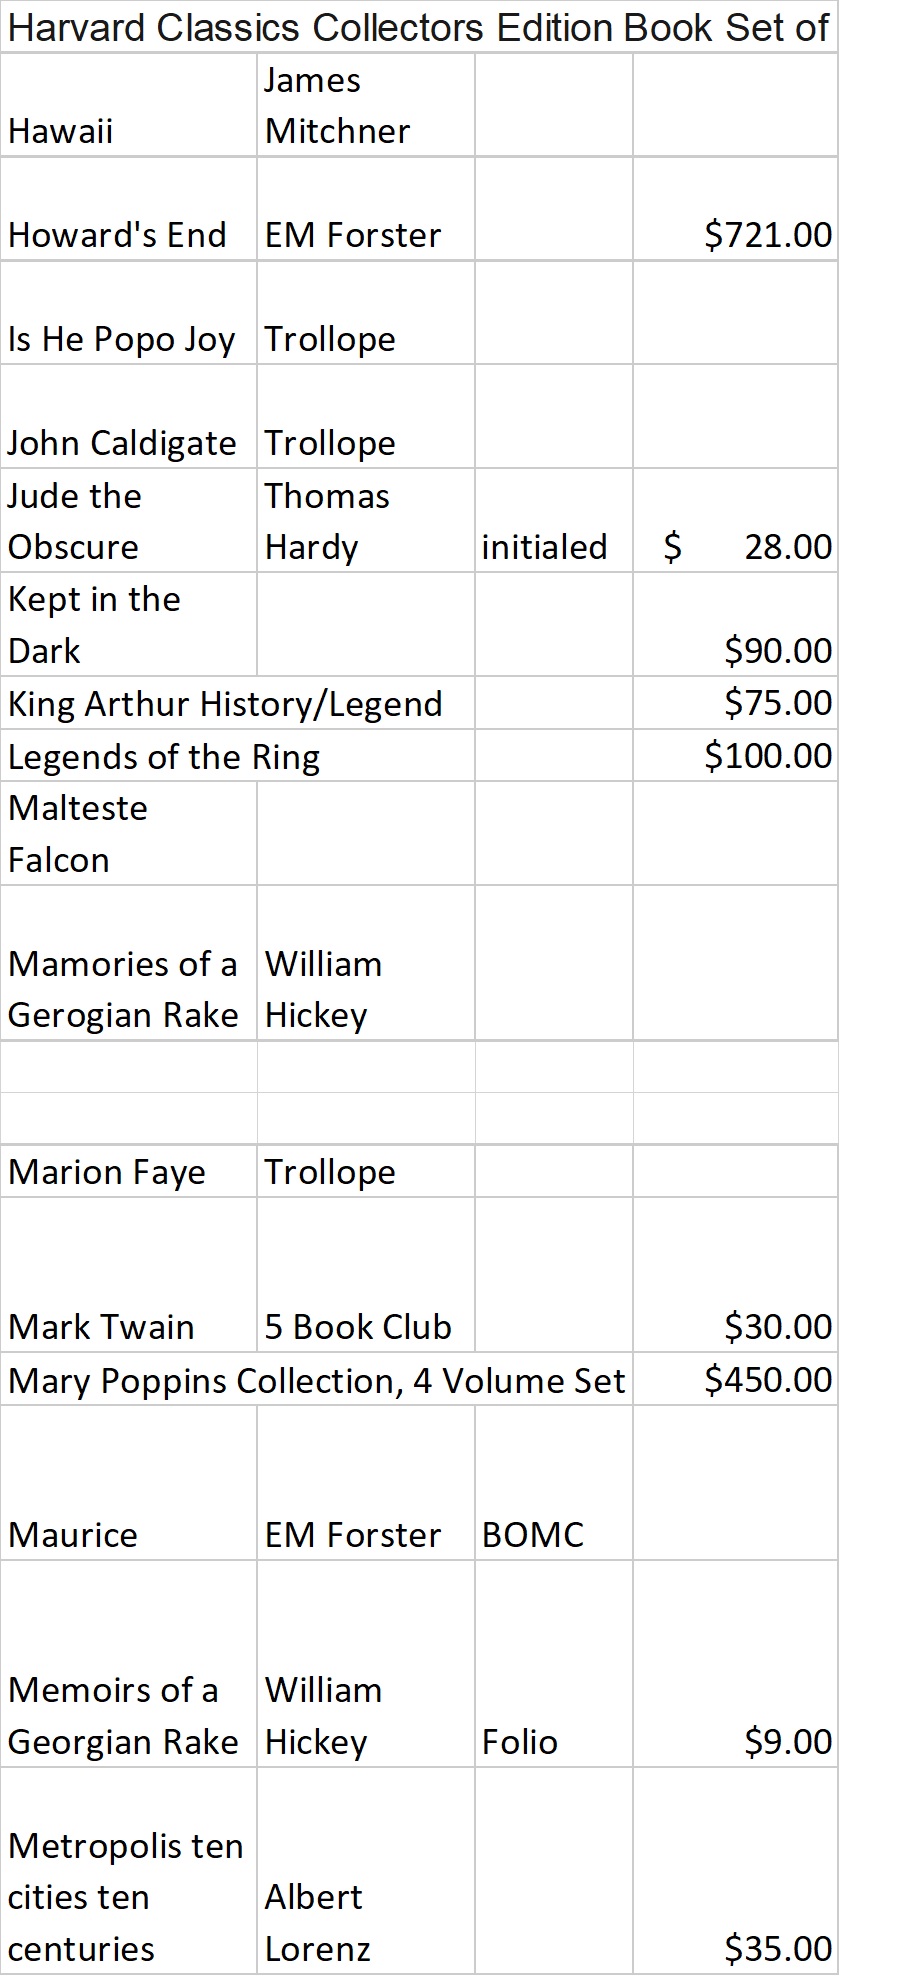
Task: Click the James Mitchner author cell
Action: pyautogui.click(x=364, y=106)
